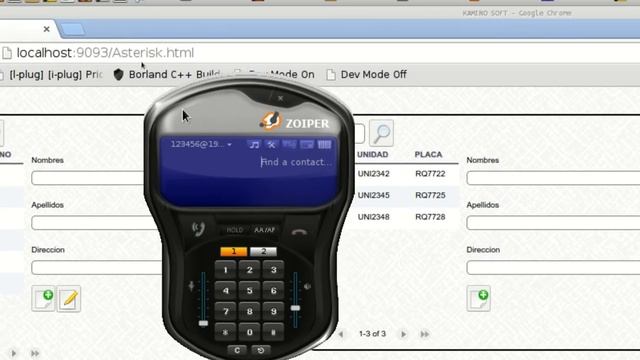Click the RQ7728 plate cell

[430, 217]
